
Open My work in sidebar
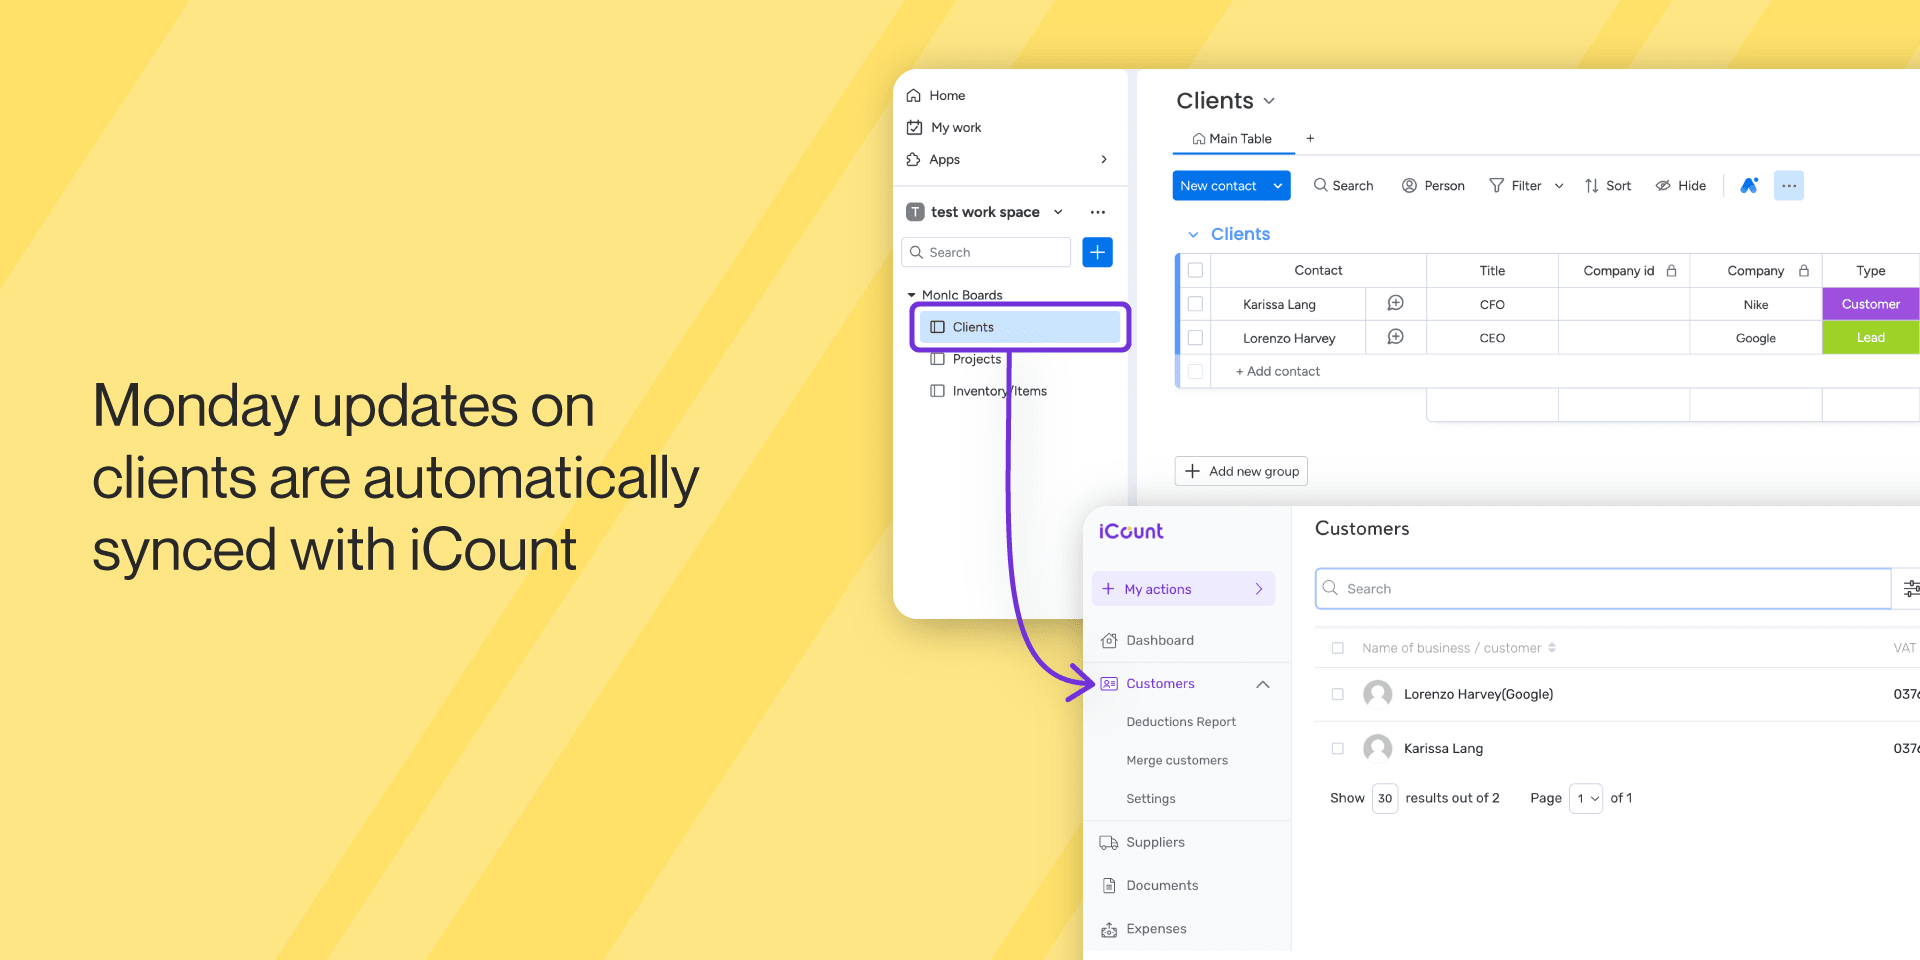point(944,127)
